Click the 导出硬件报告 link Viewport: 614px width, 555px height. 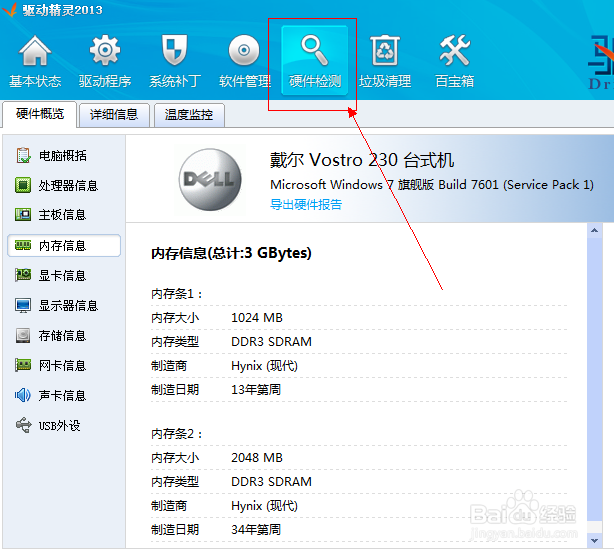click(x=306, y=204)
